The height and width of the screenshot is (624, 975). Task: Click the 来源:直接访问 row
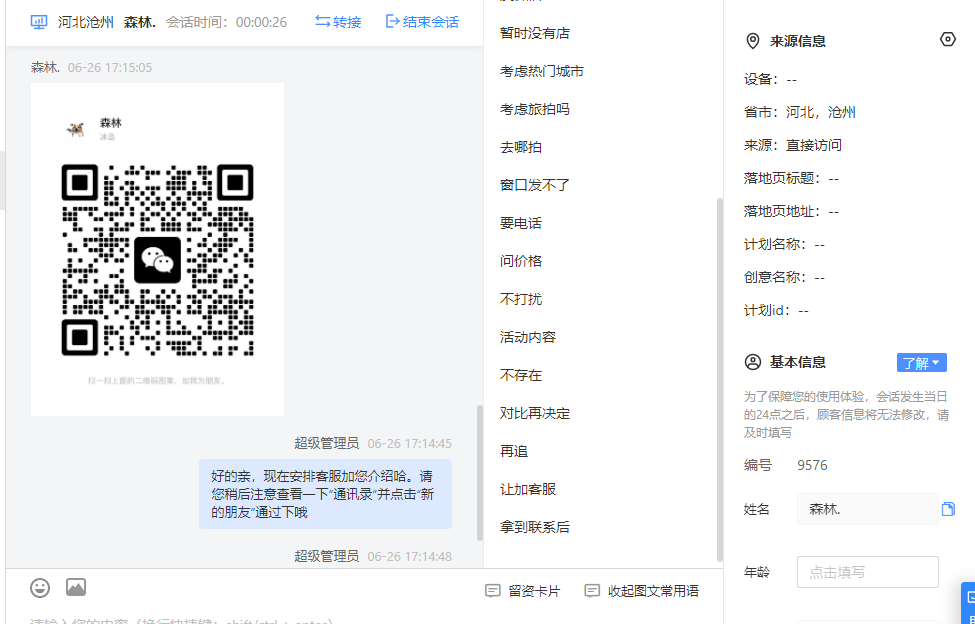click(x=793, y=145)
